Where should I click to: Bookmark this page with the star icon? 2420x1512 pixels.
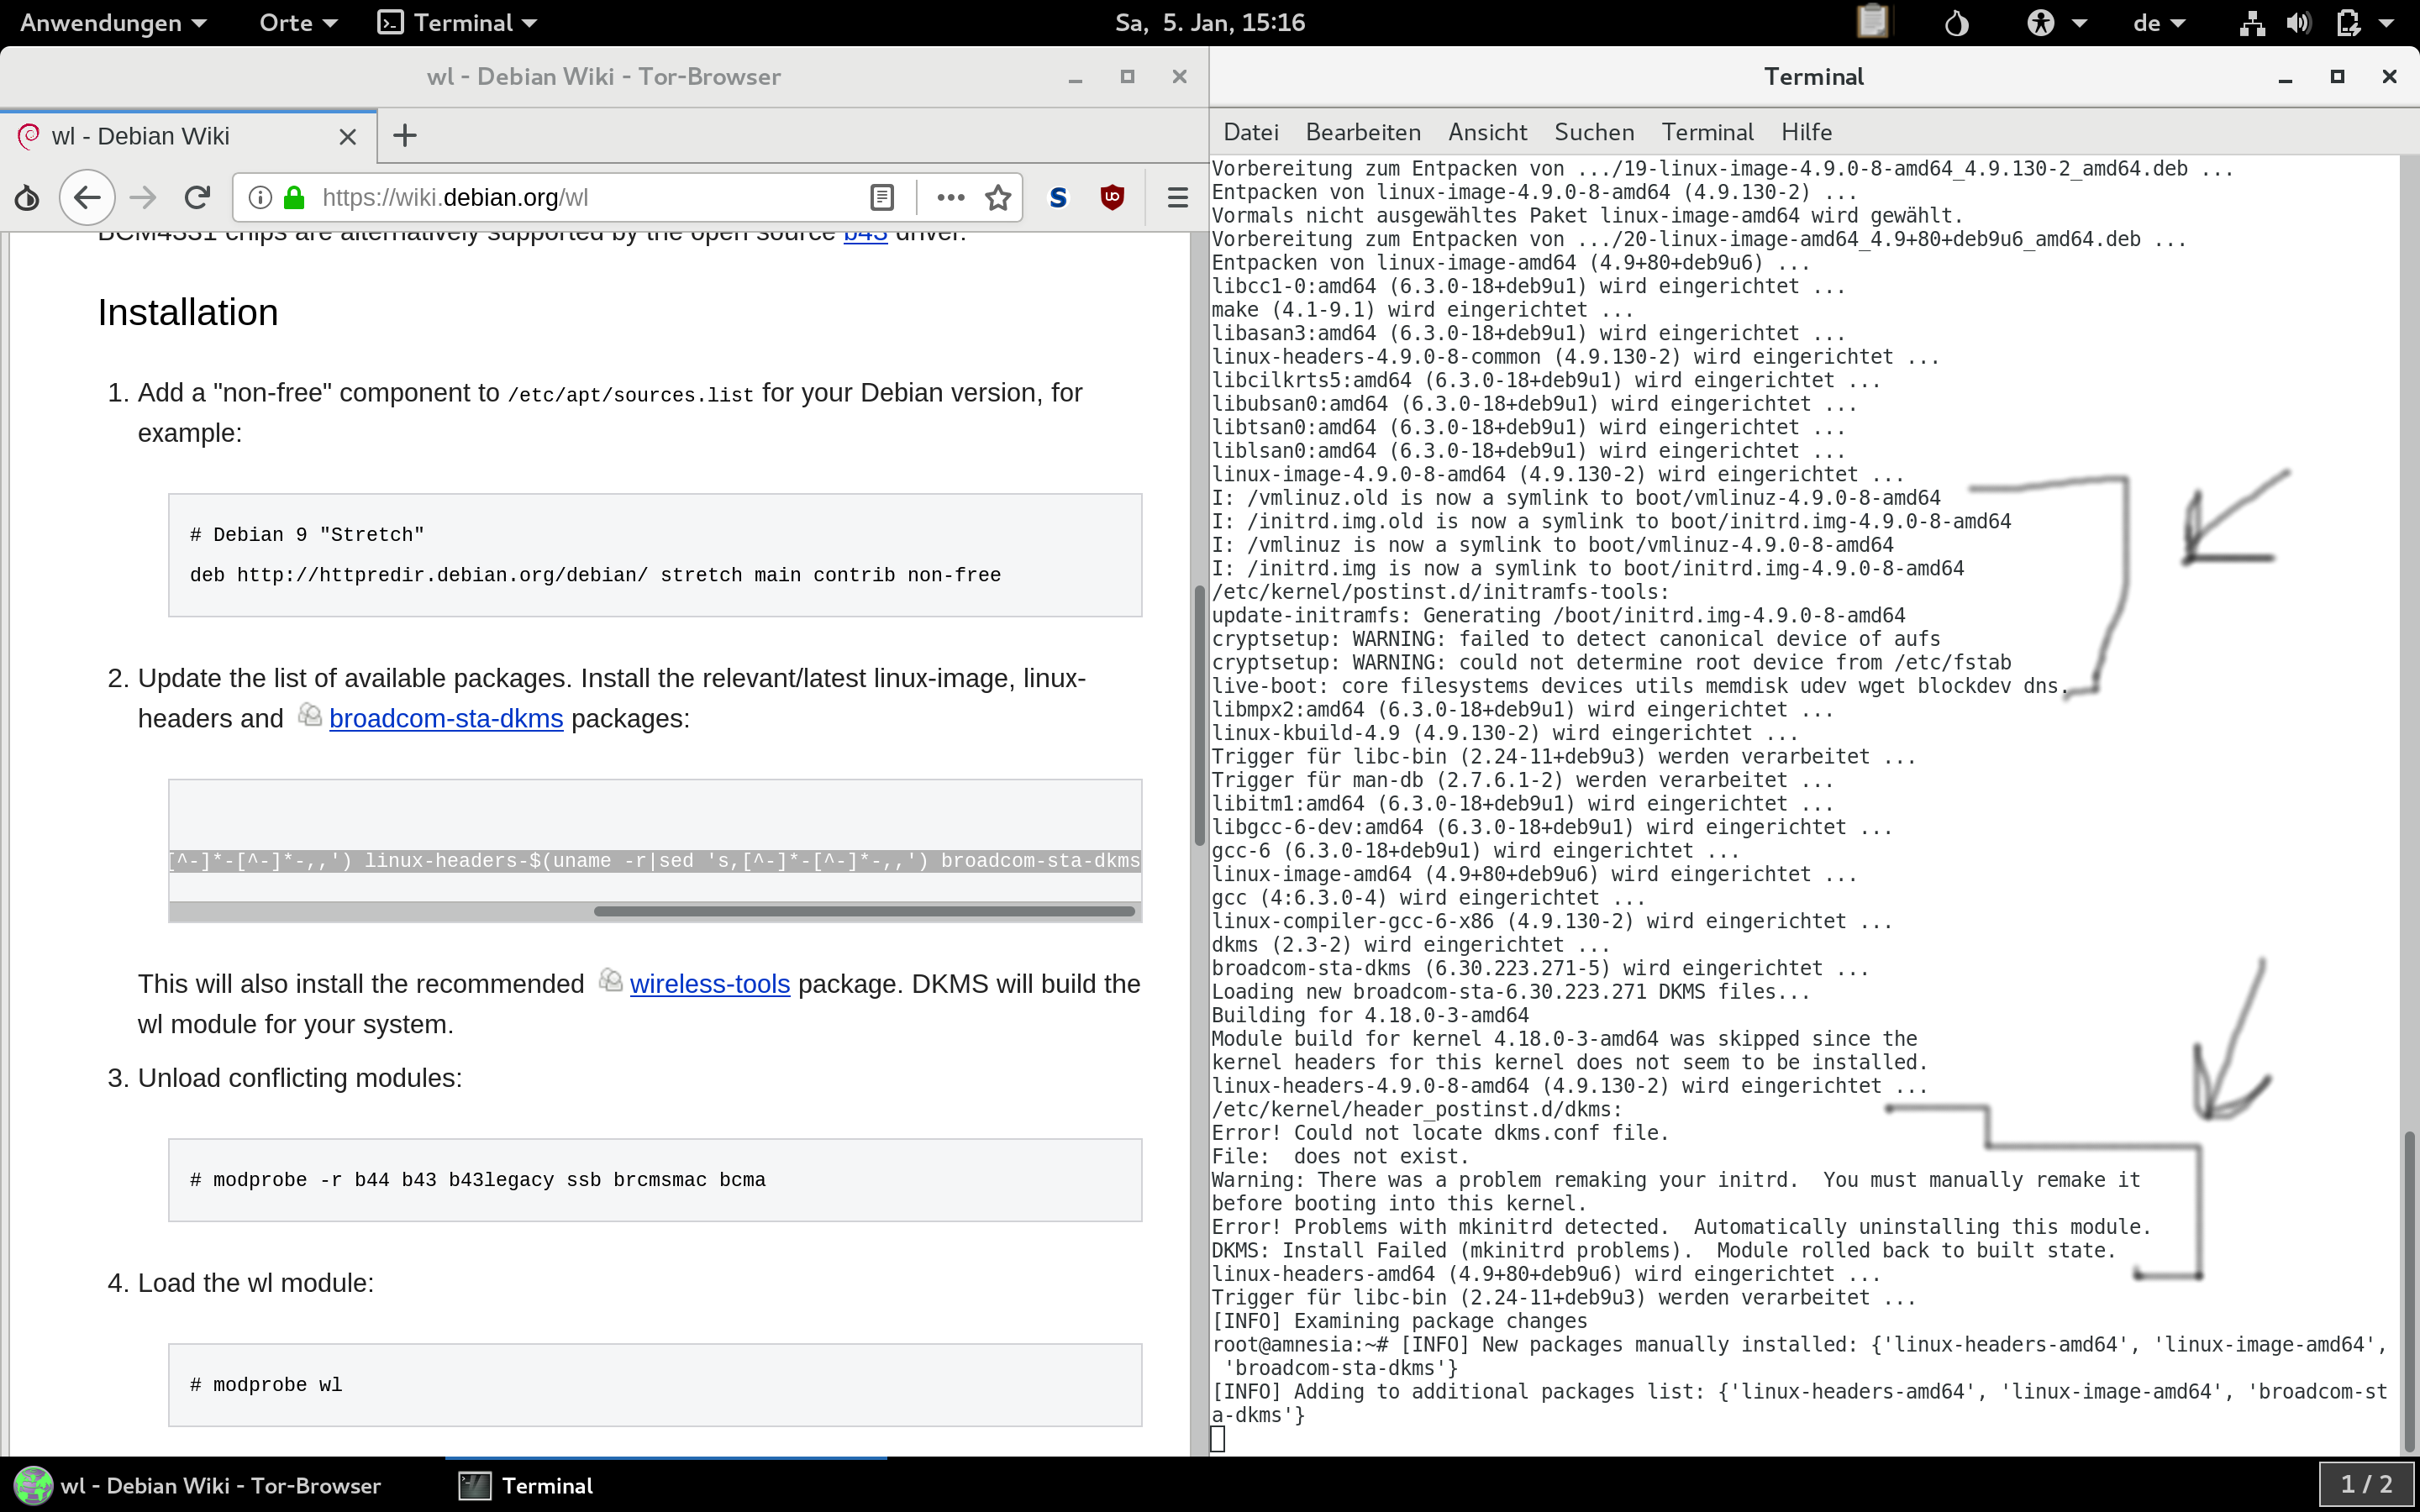998,198
